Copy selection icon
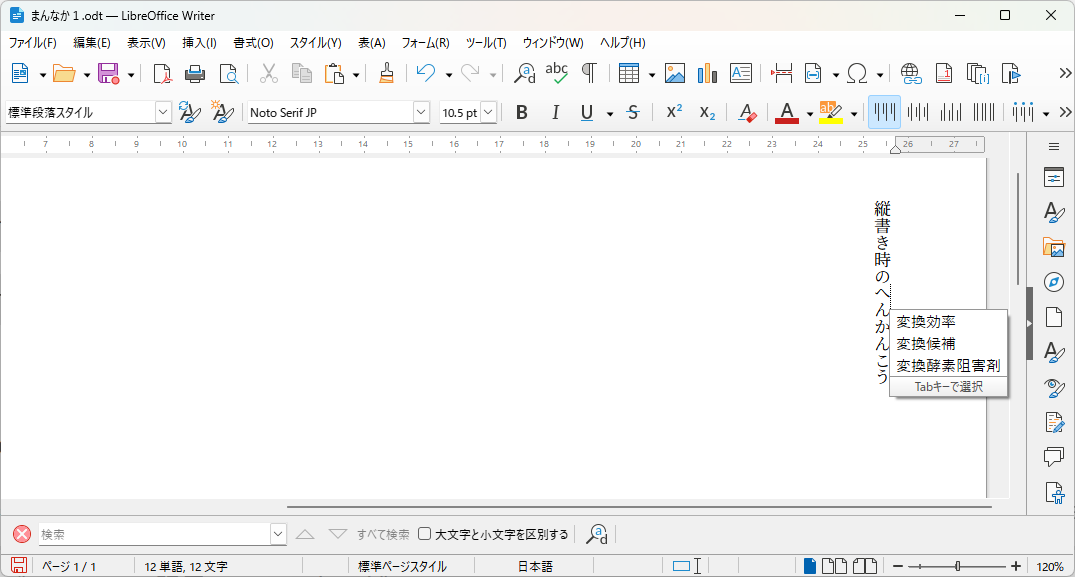Viewport: 1075px width, 577px height. (301, 73)
